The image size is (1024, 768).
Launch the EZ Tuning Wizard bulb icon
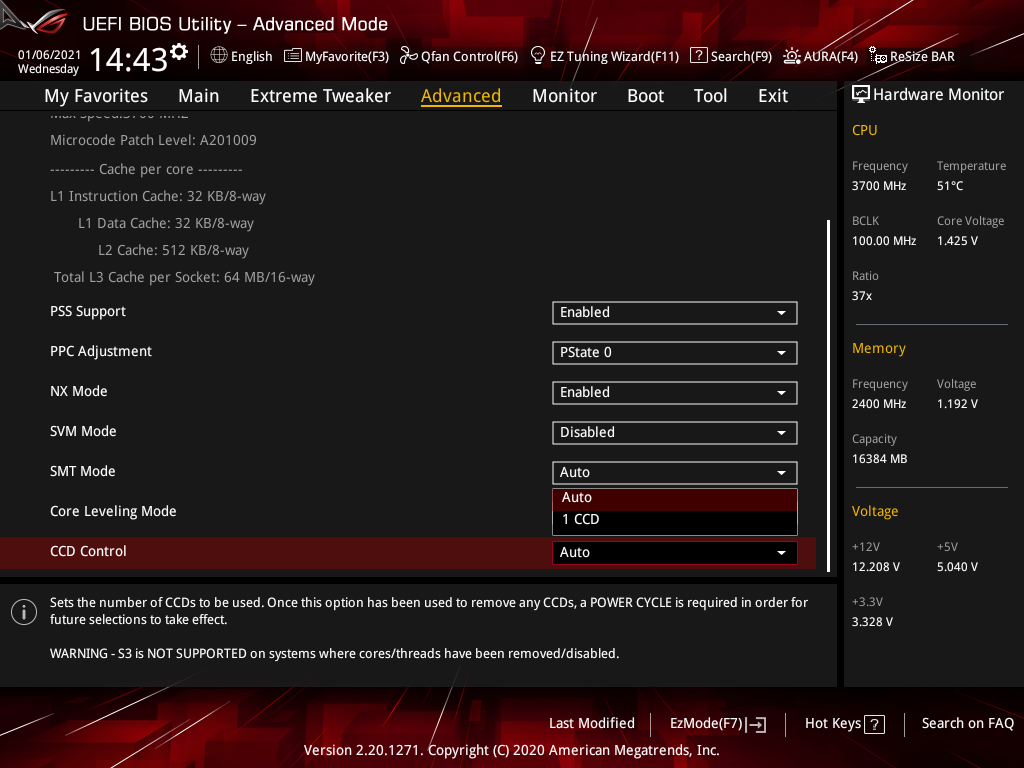click(537, 56)
